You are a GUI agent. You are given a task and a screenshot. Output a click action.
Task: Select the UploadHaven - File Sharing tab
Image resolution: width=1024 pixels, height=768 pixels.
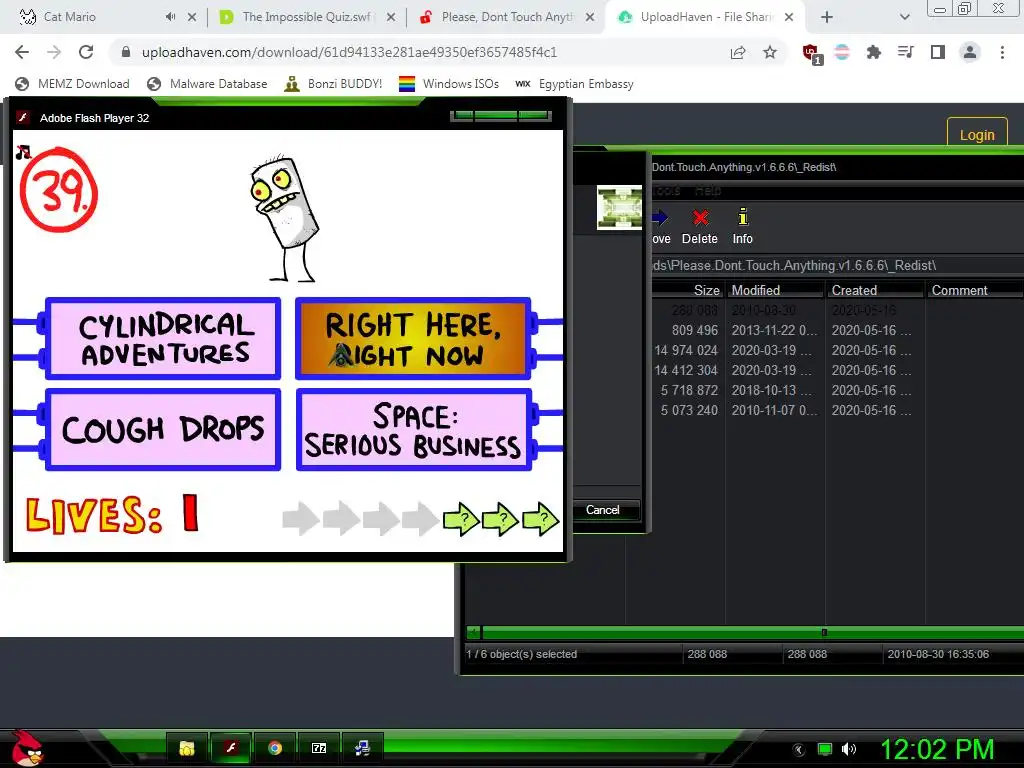(705, 17)
